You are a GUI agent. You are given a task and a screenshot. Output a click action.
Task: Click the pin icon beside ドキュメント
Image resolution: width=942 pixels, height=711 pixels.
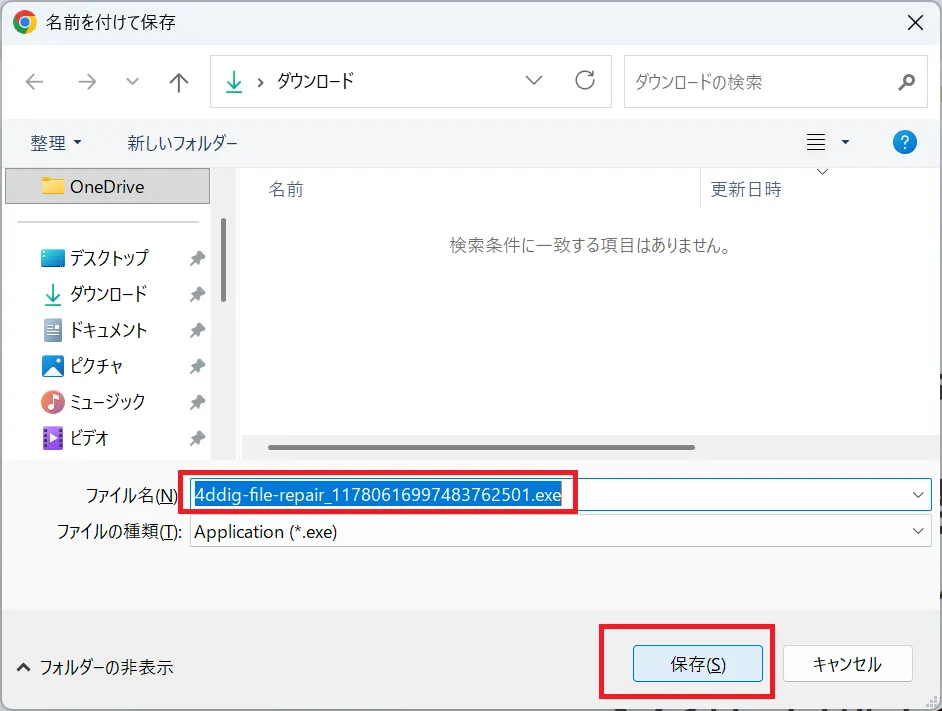197,331
